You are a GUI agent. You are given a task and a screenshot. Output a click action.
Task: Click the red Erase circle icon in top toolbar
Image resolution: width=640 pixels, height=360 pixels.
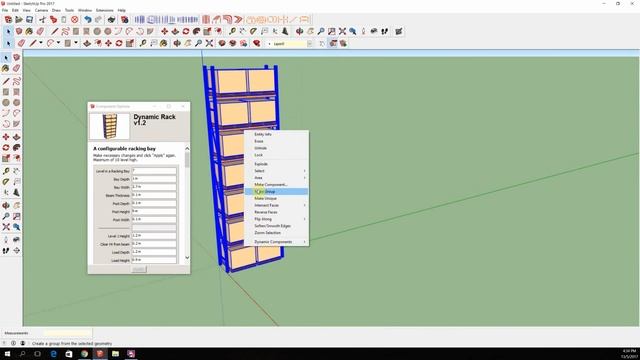pyautogui.click(x=74, y=19)
